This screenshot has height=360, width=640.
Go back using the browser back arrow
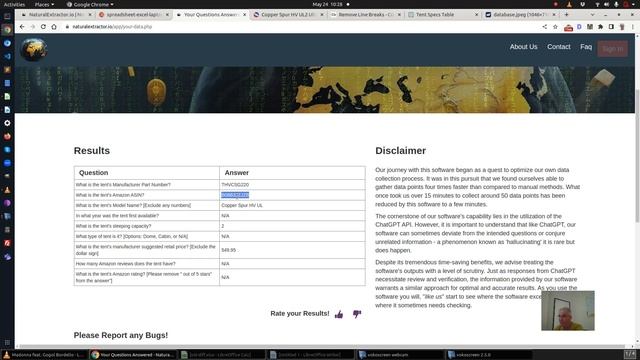click(22, 27)
